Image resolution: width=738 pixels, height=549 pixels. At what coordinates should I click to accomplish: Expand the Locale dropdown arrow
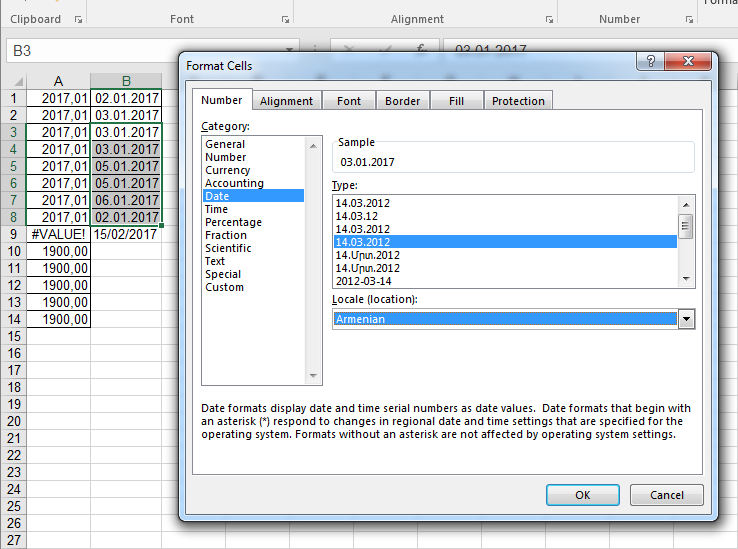tap(686, 319)
